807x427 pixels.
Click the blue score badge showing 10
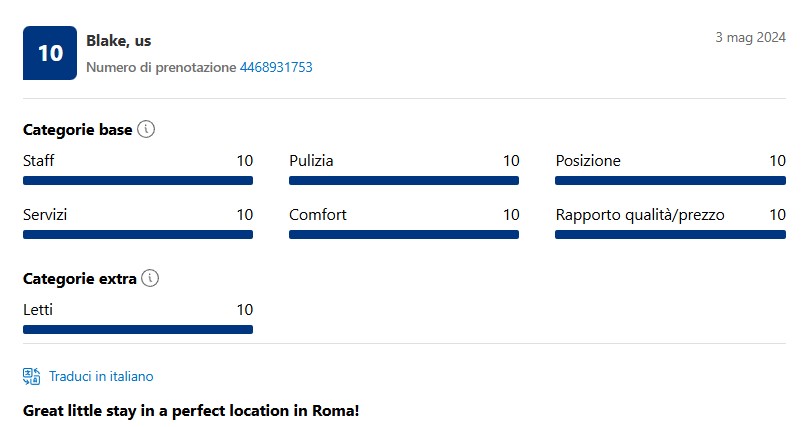coord(50,53)
